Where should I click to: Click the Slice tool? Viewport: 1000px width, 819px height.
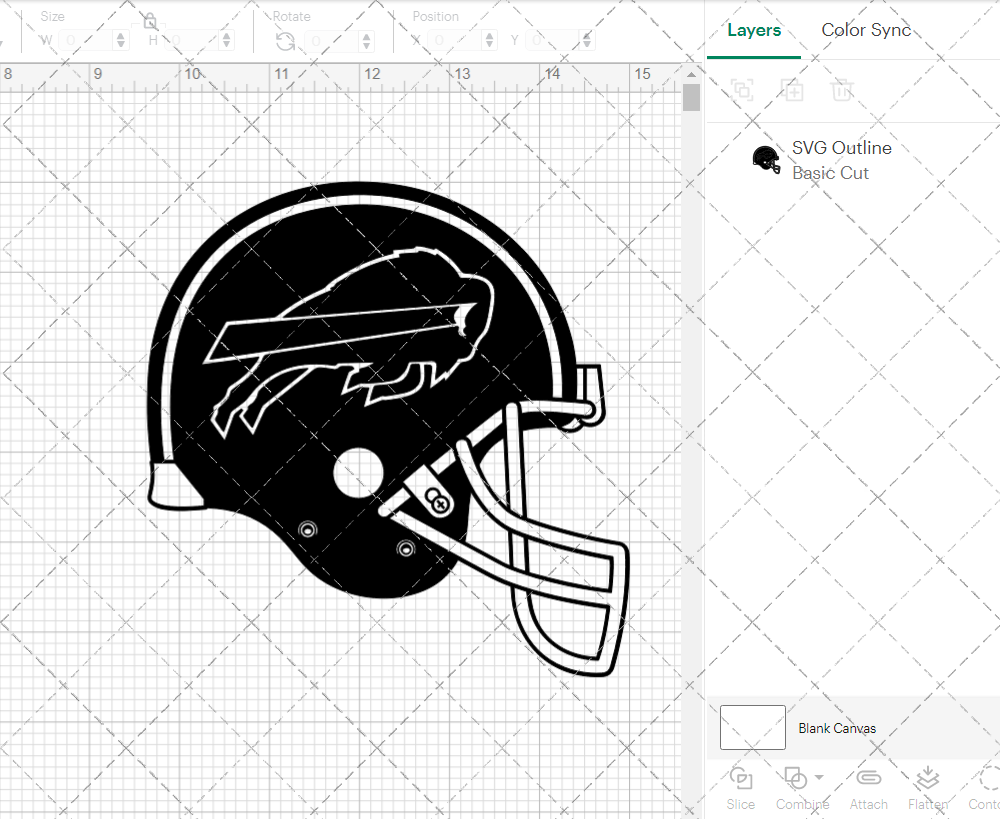pos(740,788)
